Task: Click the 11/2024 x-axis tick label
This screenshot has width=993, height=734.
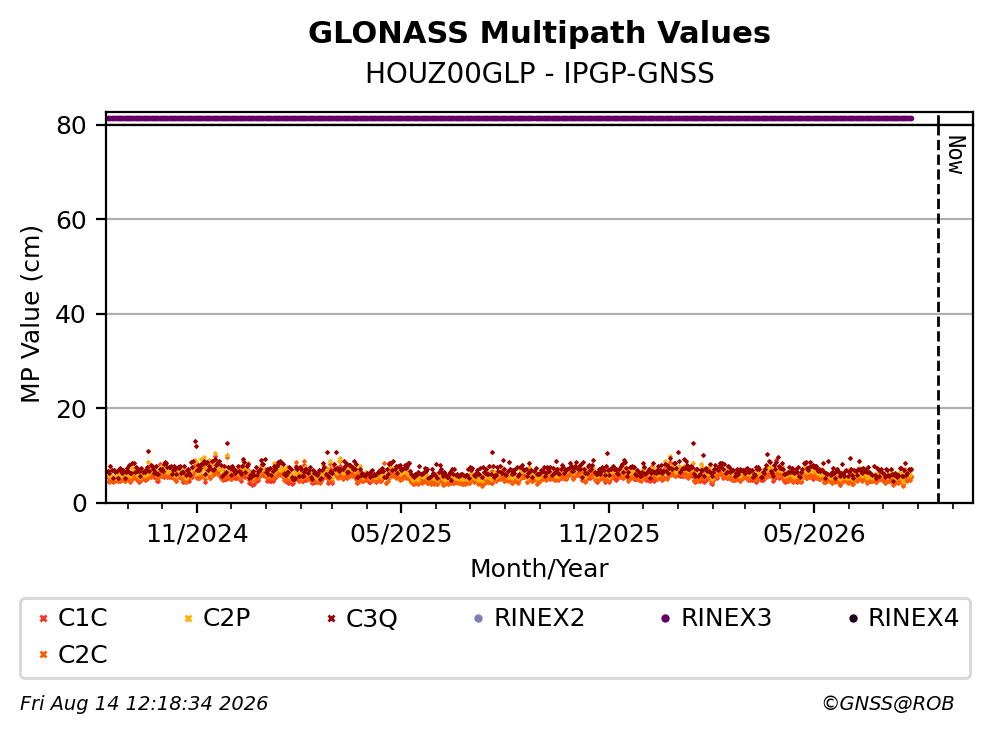Action: coord(197,534)
